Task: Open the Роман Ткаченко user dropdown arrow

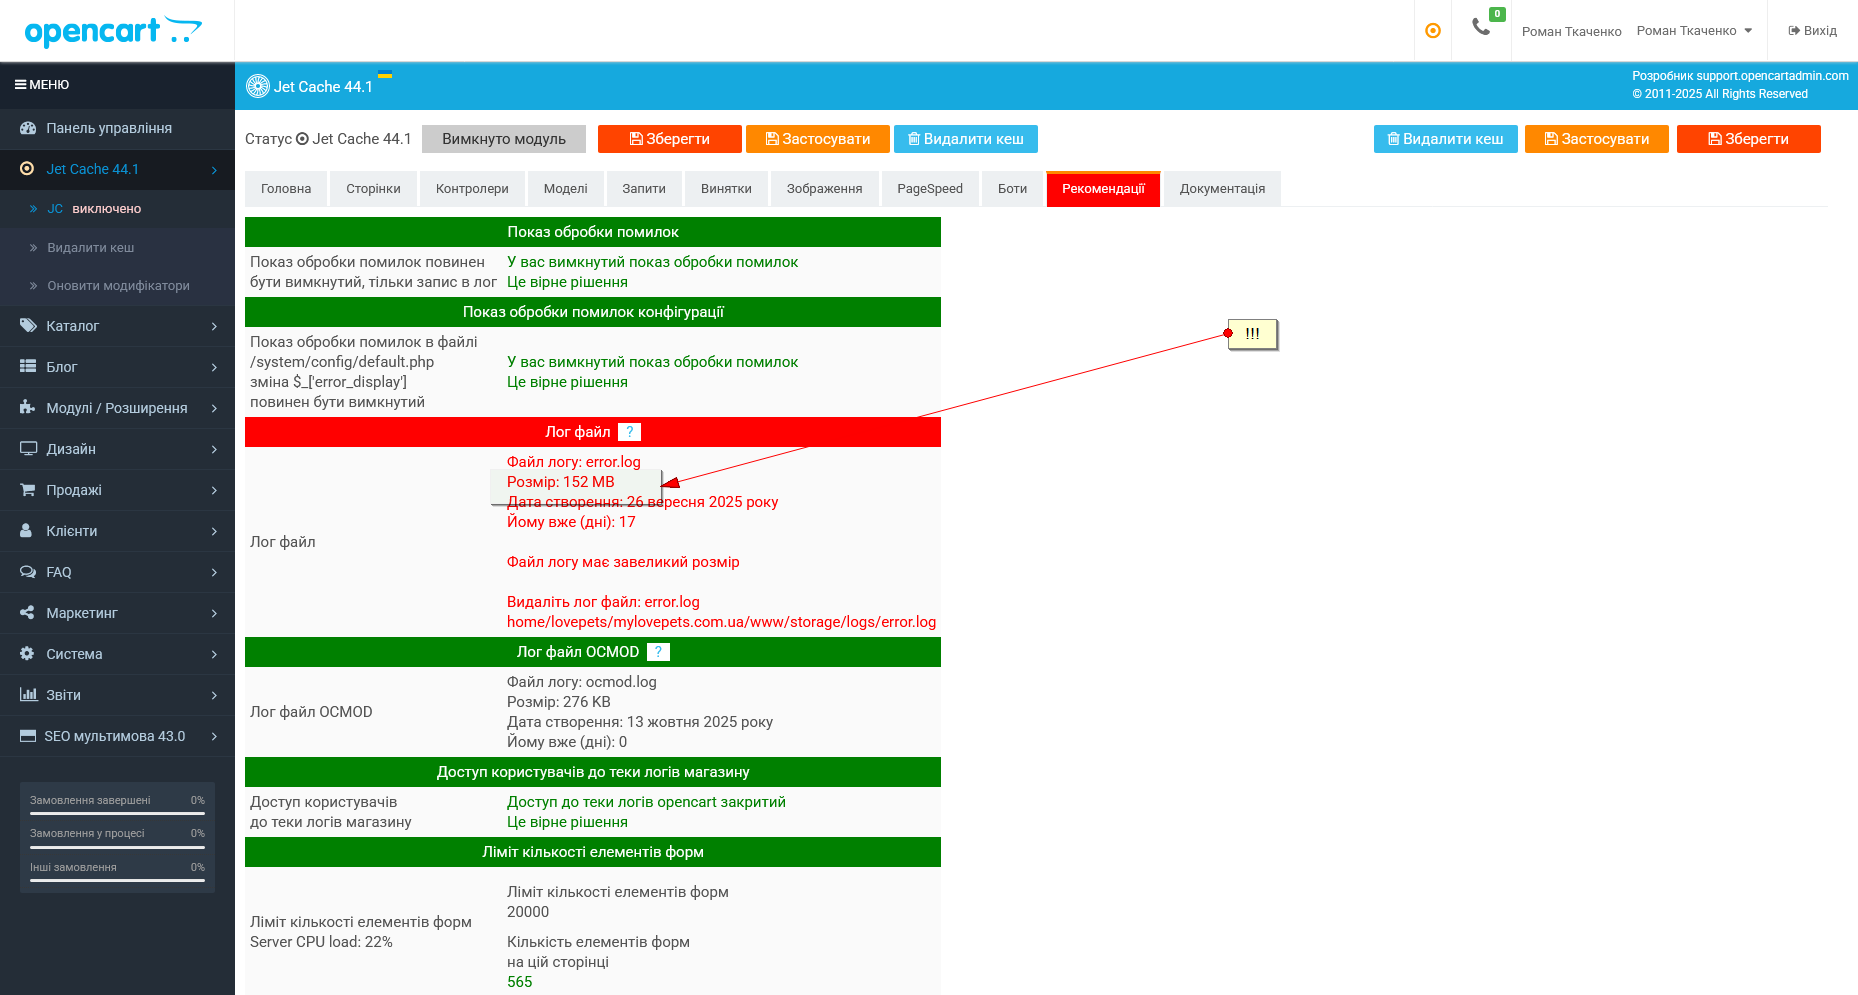Action: tap(1748, 31)
